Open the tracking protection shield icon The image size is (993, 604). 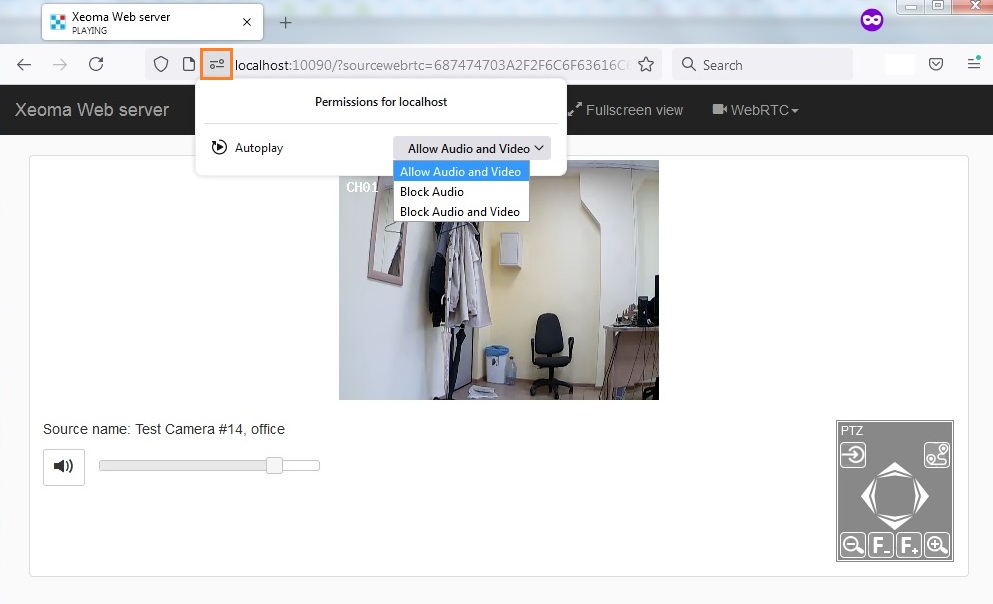[x=161, y=64]
